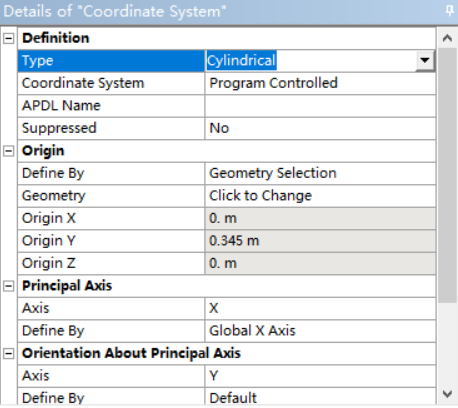Select the Orientation Axis Y value
The height and width of the screenshot is (408, 458).
coord(320,376)
